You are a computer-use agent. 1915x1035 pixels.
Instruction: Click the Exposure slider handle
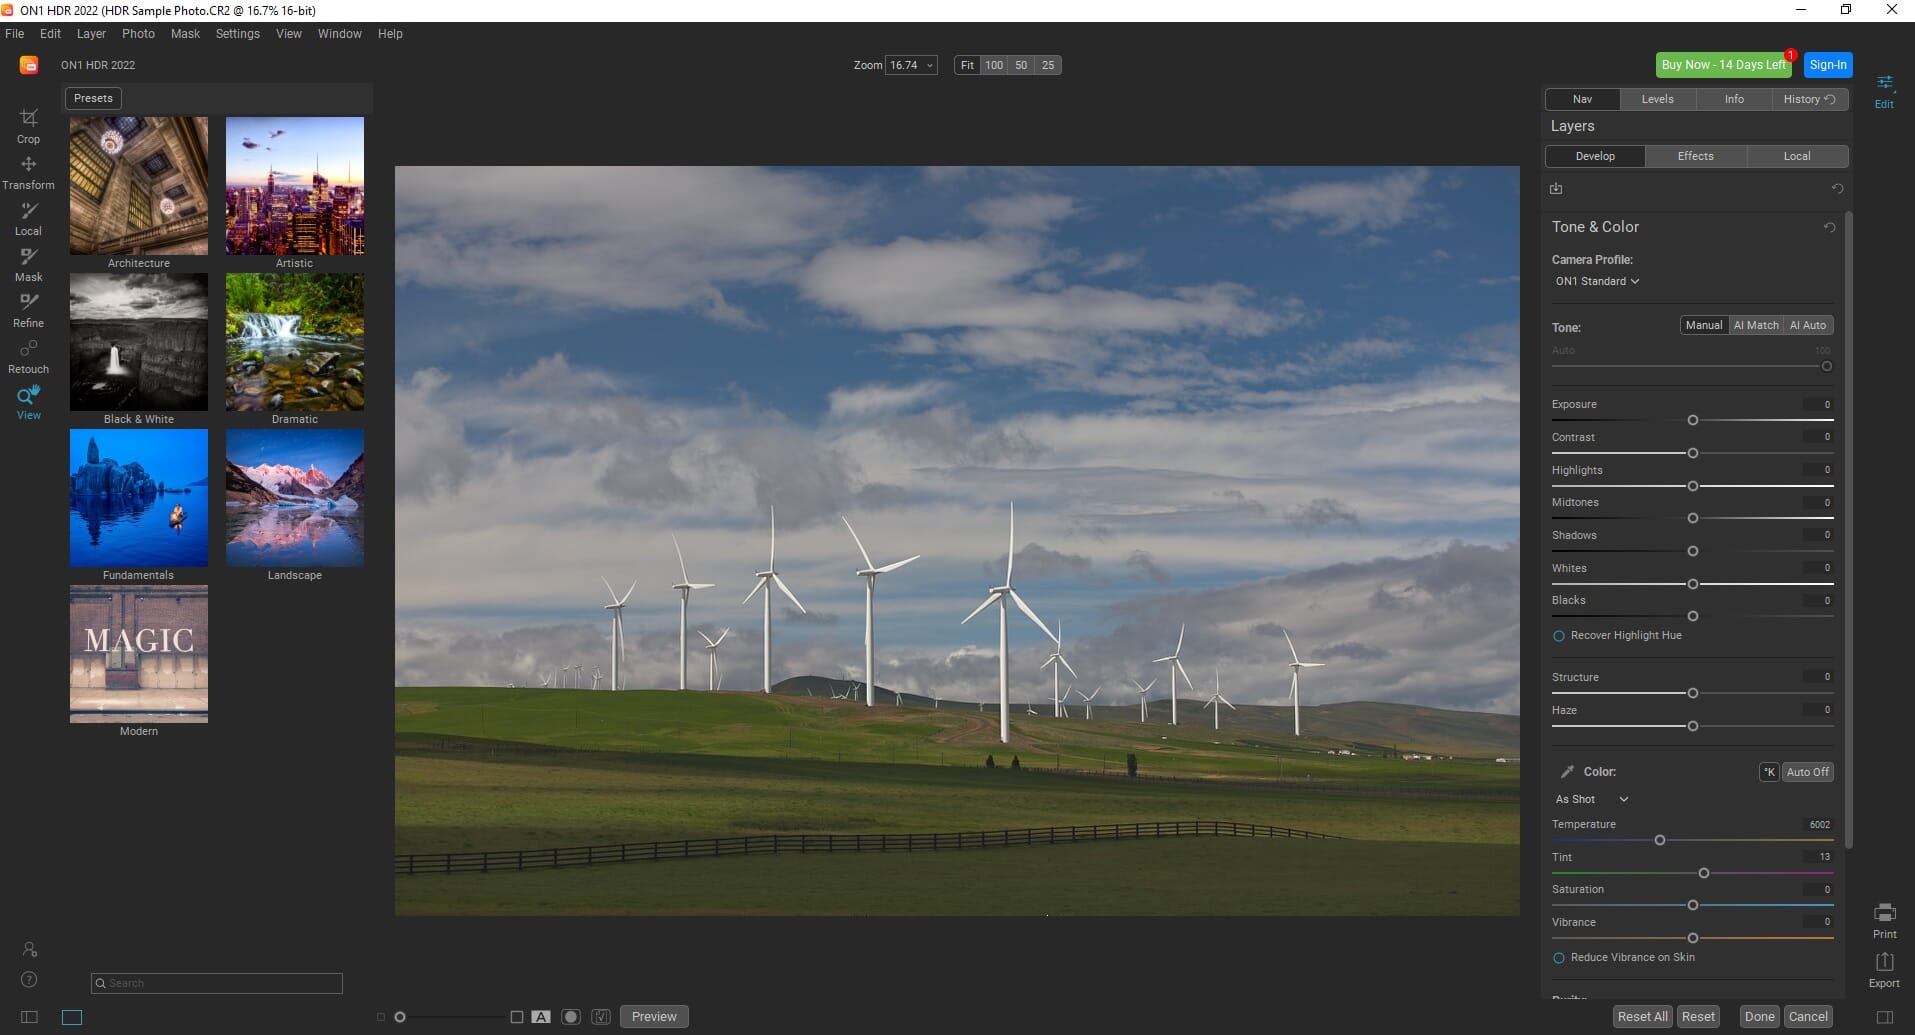pyautogui.click(x=1693, y=420)
